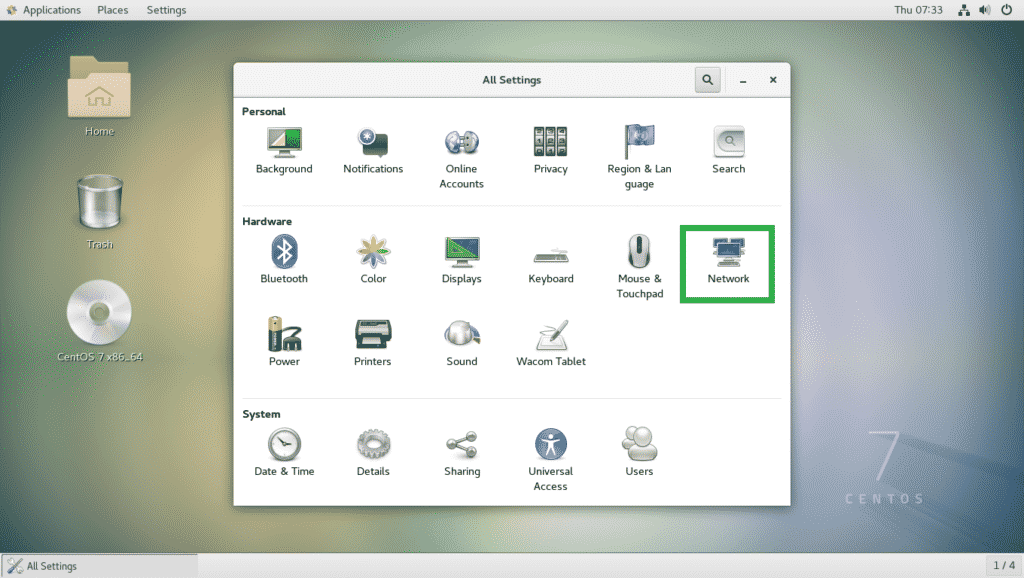This screenshot has width=1024, height=578.
Task: Click the search magnifier in the title bar
Action: (x=707, y=79)
